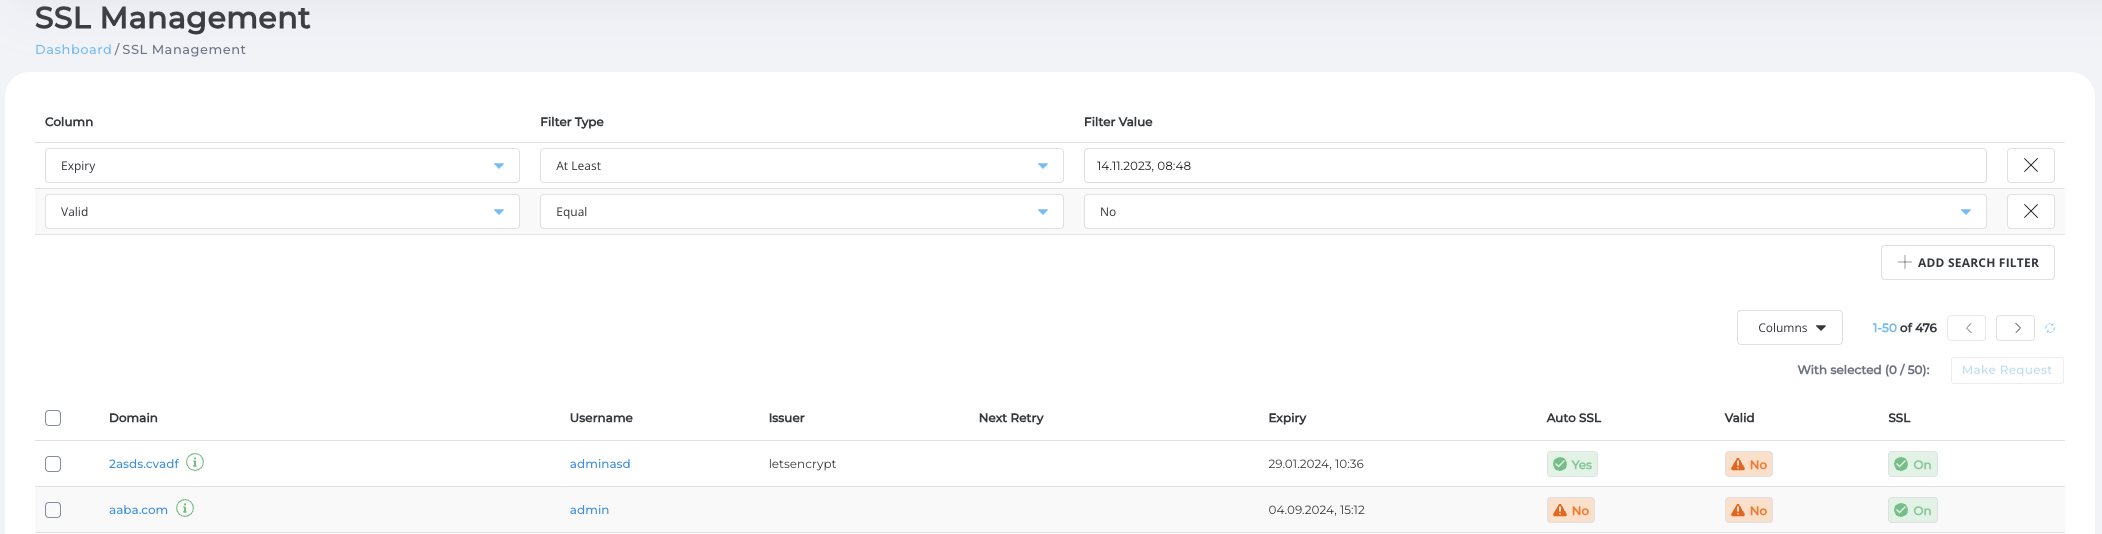Click the SSL Management breadcrumb text
The width and height of the screenshot is (2102, 534).
point(184,49)
